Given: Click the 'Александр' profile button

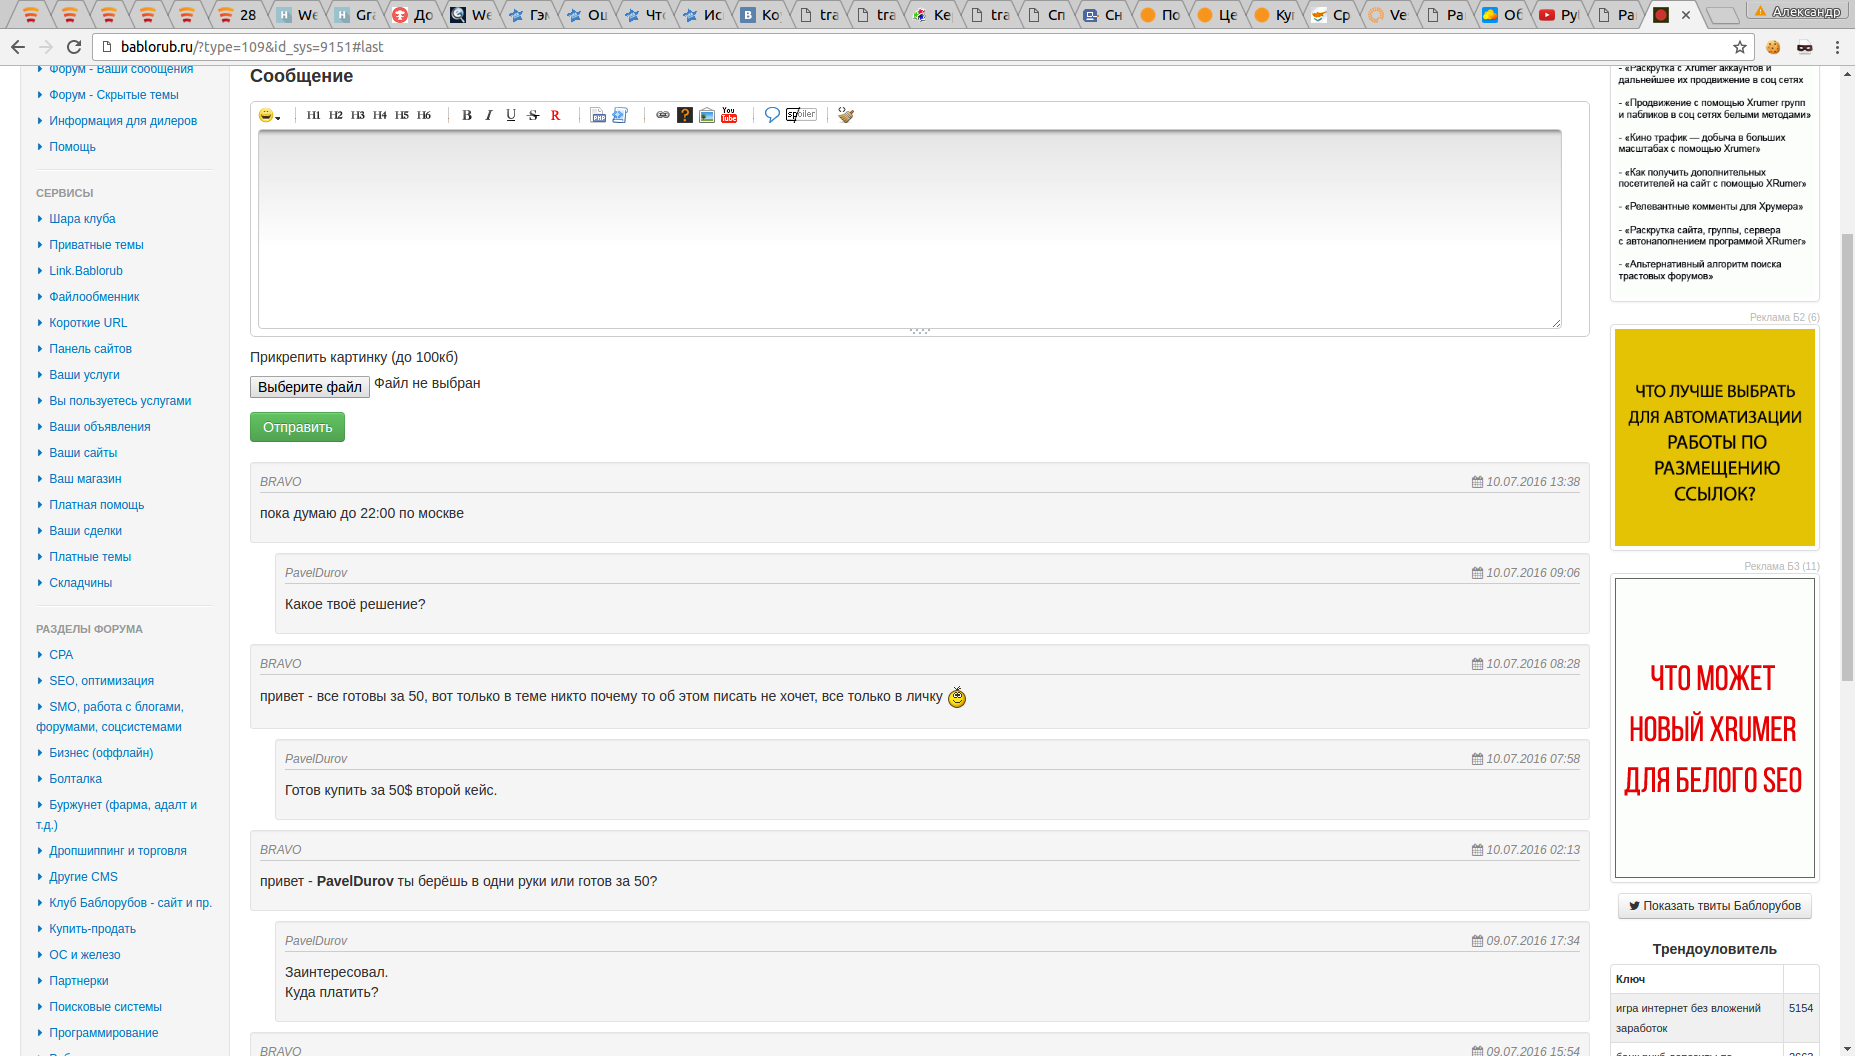Looking at the screenshot, I should pyautogui.click(x=1798, y=11).
